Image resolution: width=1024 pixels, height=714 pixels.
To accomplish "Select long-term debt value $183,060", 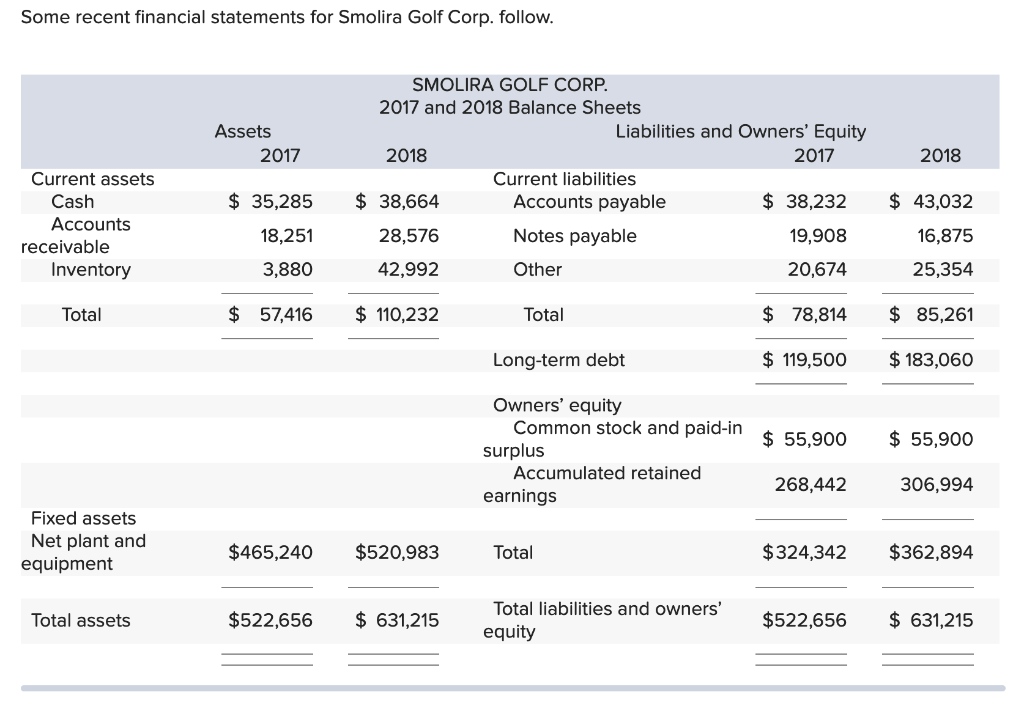I will [x=931, y=360].
